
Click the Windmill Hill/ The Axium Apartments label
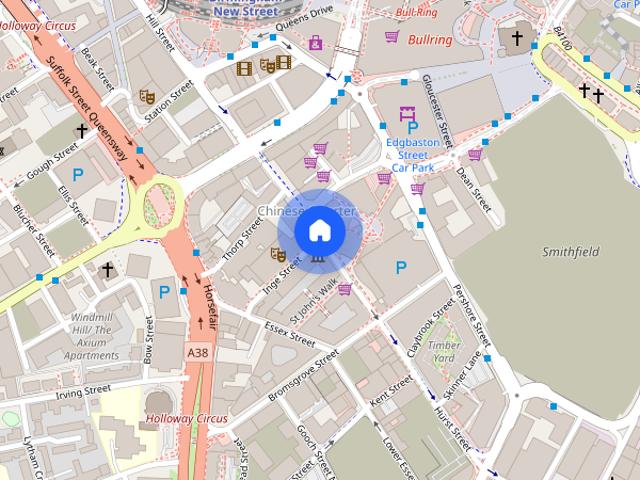click(92, 336)
